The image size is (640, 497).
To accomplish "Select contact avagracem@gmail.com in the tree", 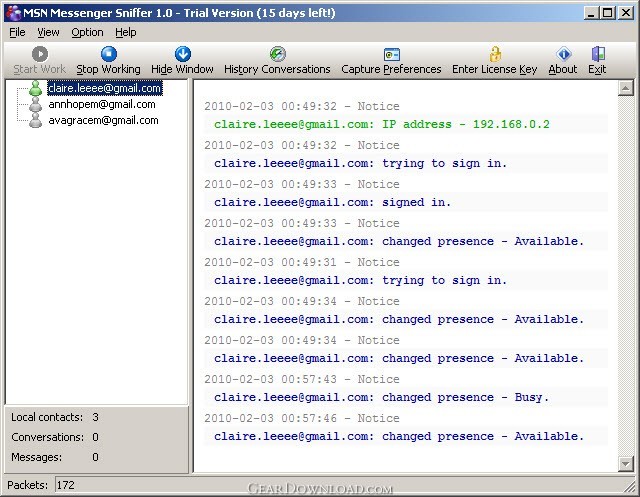I will (103, 120).
